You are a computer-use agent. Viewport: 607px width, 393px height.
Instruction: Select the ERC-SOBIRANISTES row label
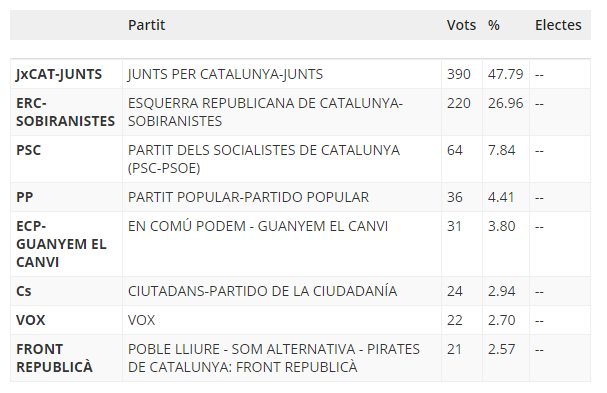pos(65,112)
